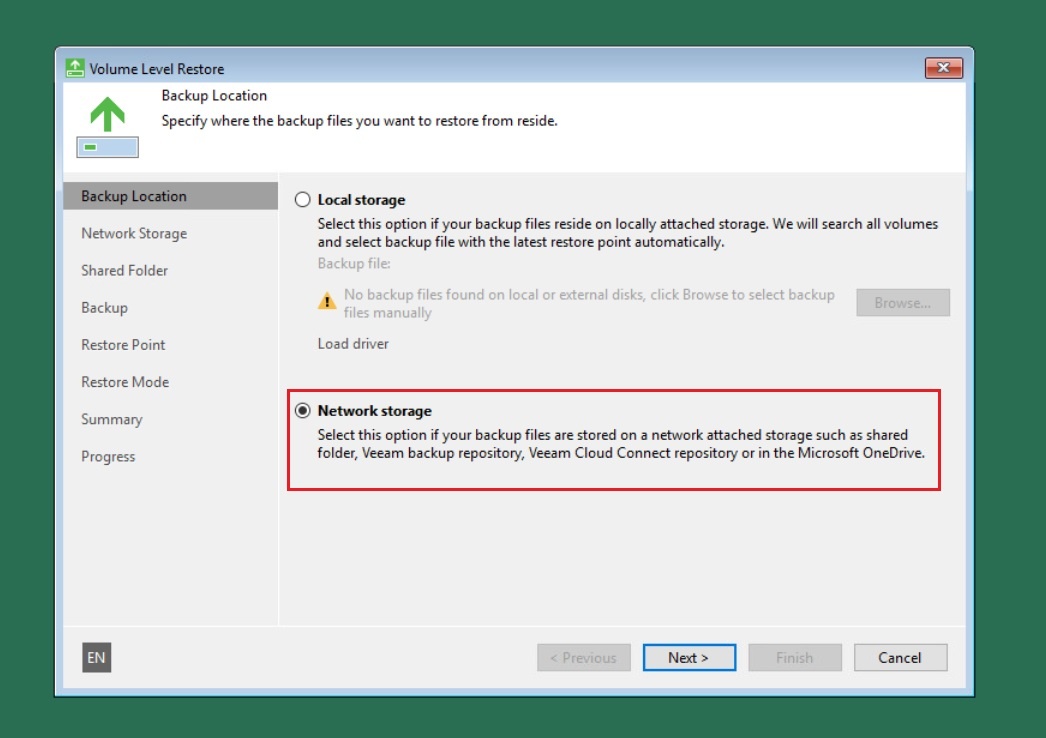
Task: Click the yellow warning triangle icon
Action: coord(327,300)
